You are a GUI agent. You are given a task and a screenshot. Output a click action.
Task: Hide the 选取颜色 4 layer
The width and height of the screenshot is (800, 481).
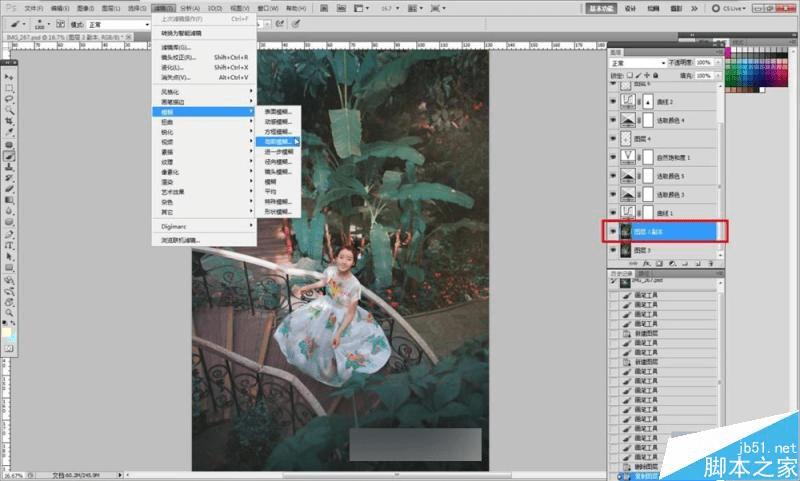click(x=613, y=121)
